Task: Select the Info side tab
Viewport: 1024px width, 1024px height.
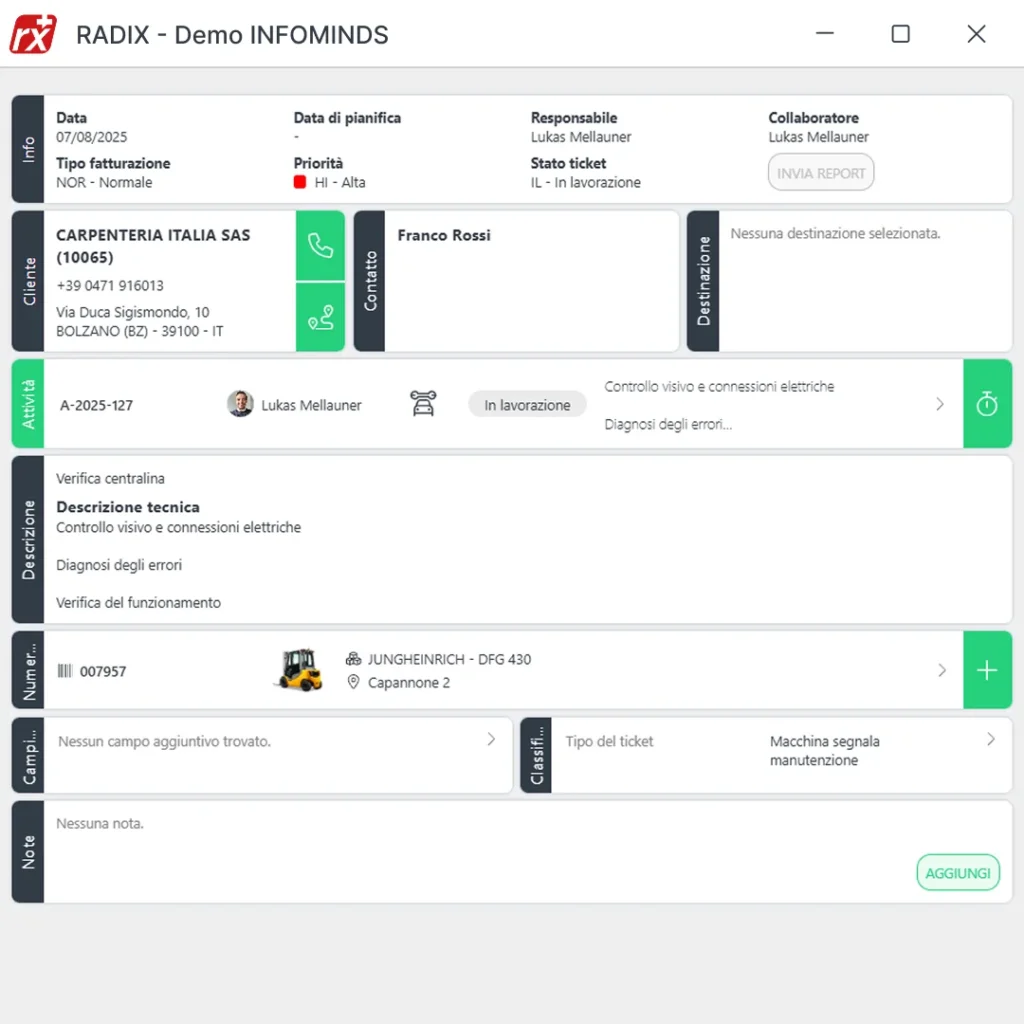Action: pos(28,149)
